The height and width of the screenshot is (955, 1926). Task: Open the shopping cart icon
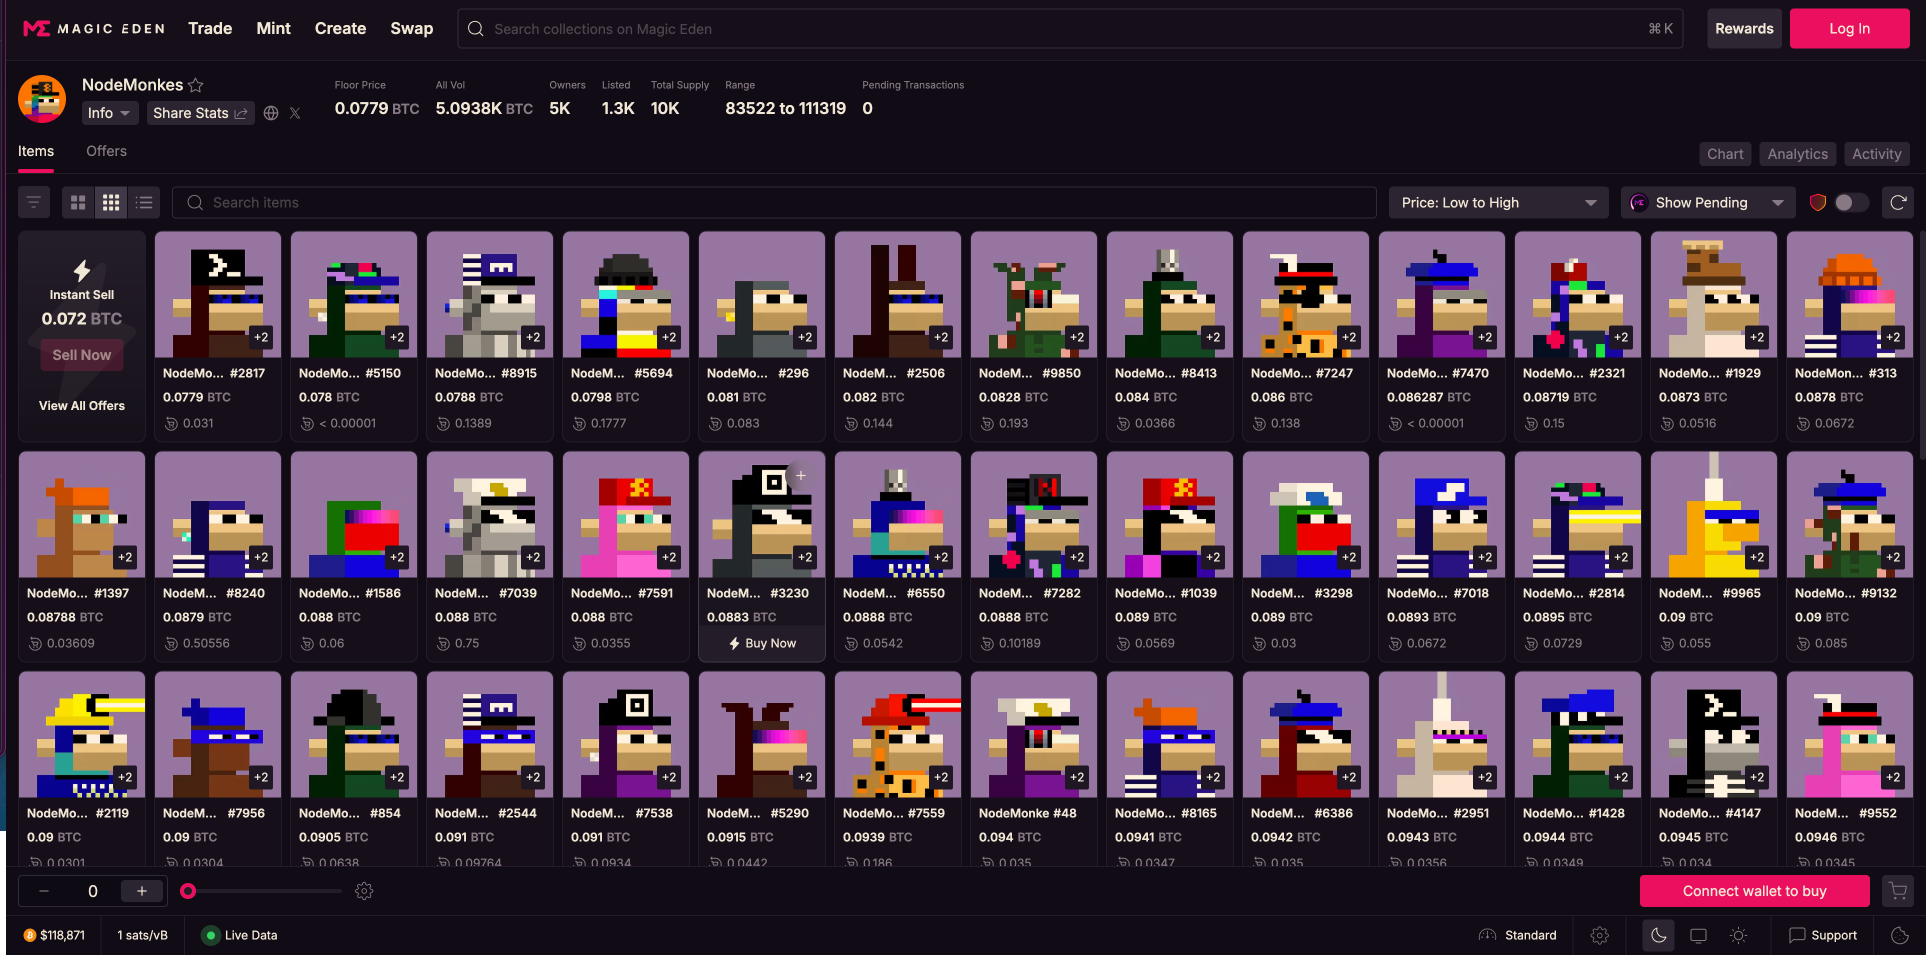[x=1897, y=891]
